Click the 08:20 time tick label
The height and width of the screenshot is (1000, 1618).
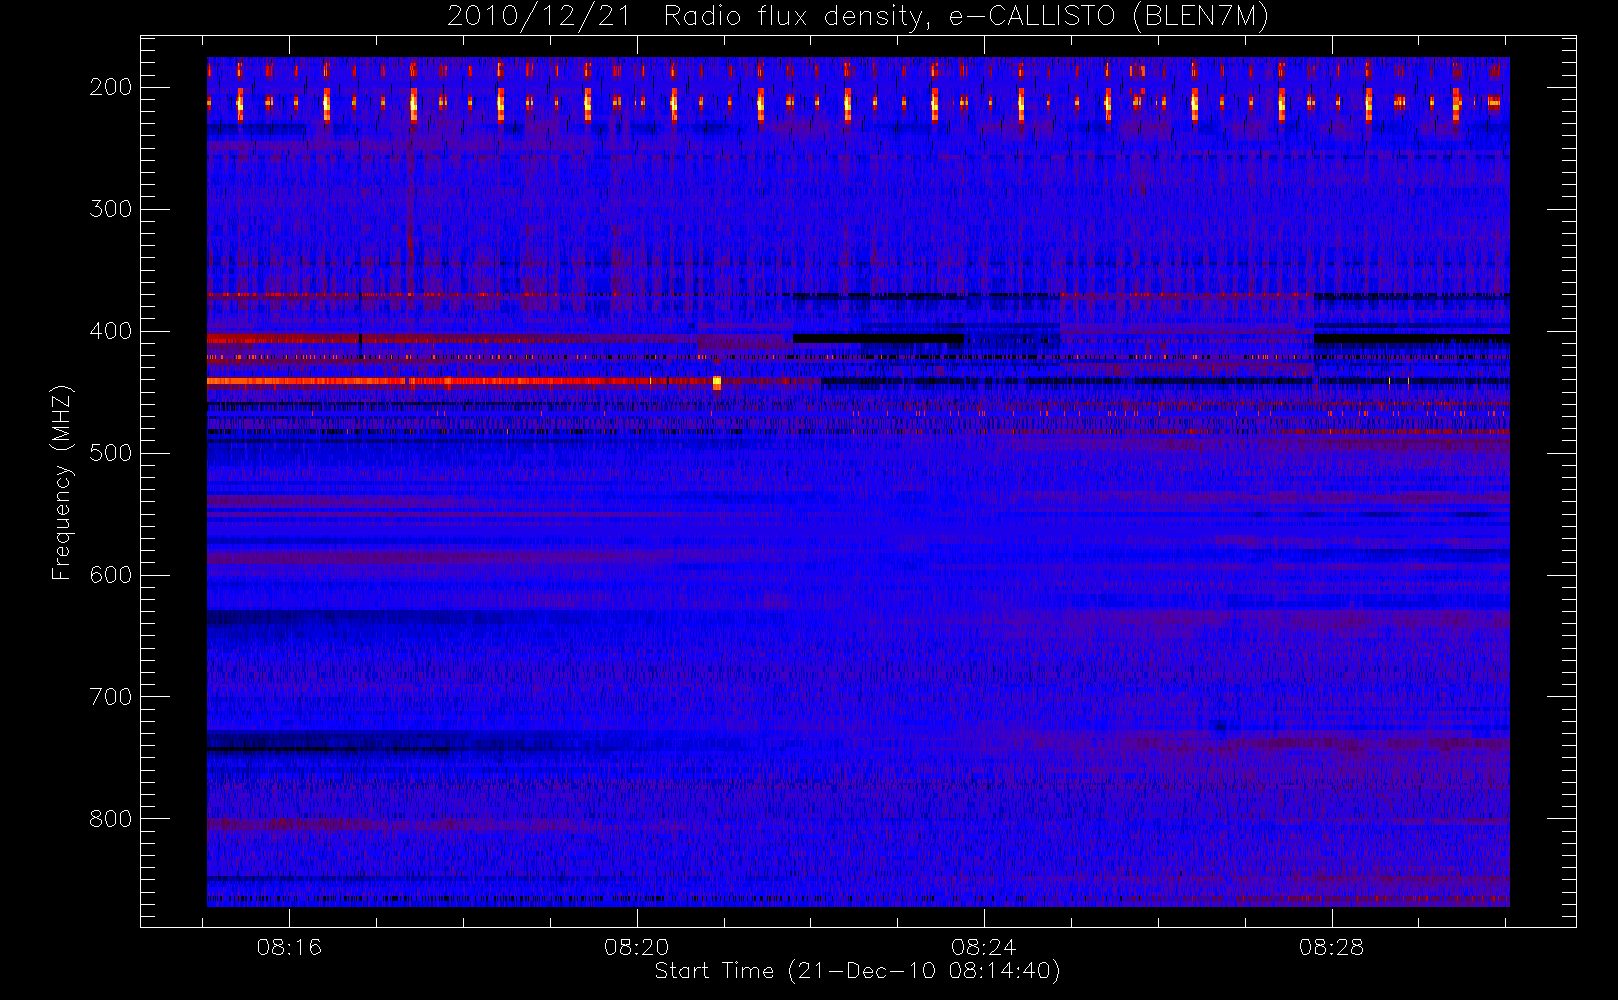(x=637, y=947)
